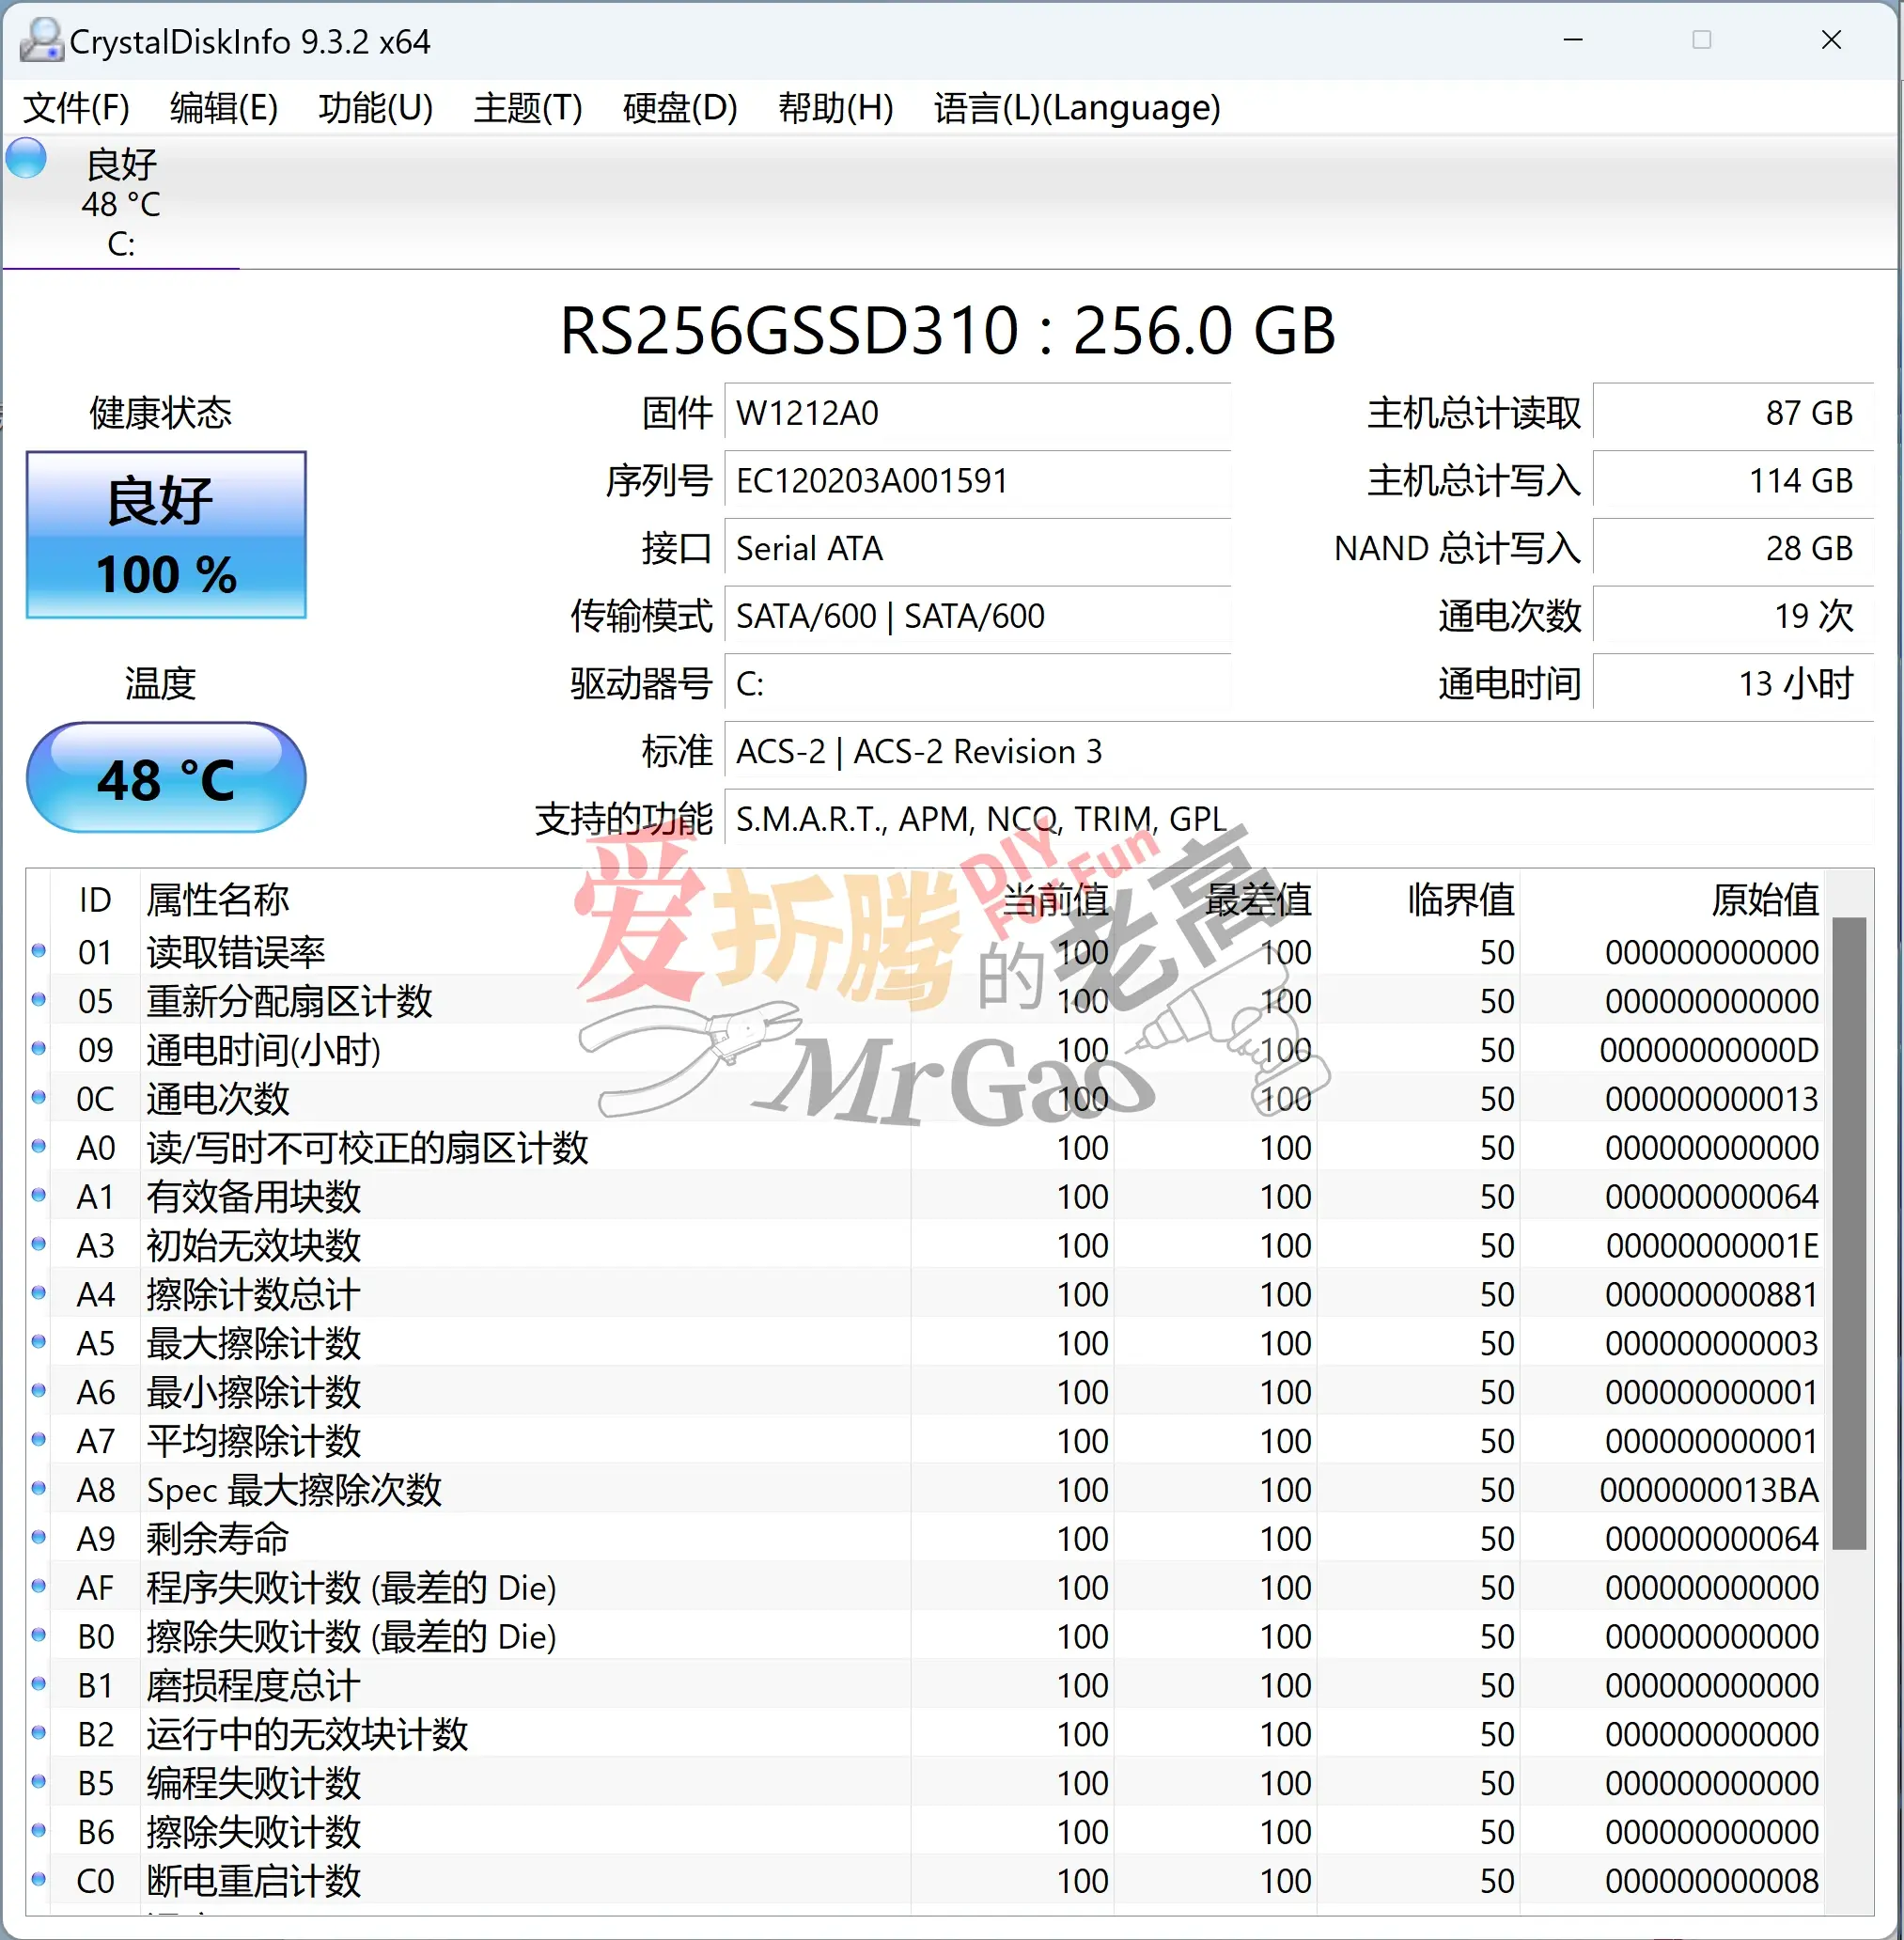Click the serial number field EC120203A001591

point(977,481)
